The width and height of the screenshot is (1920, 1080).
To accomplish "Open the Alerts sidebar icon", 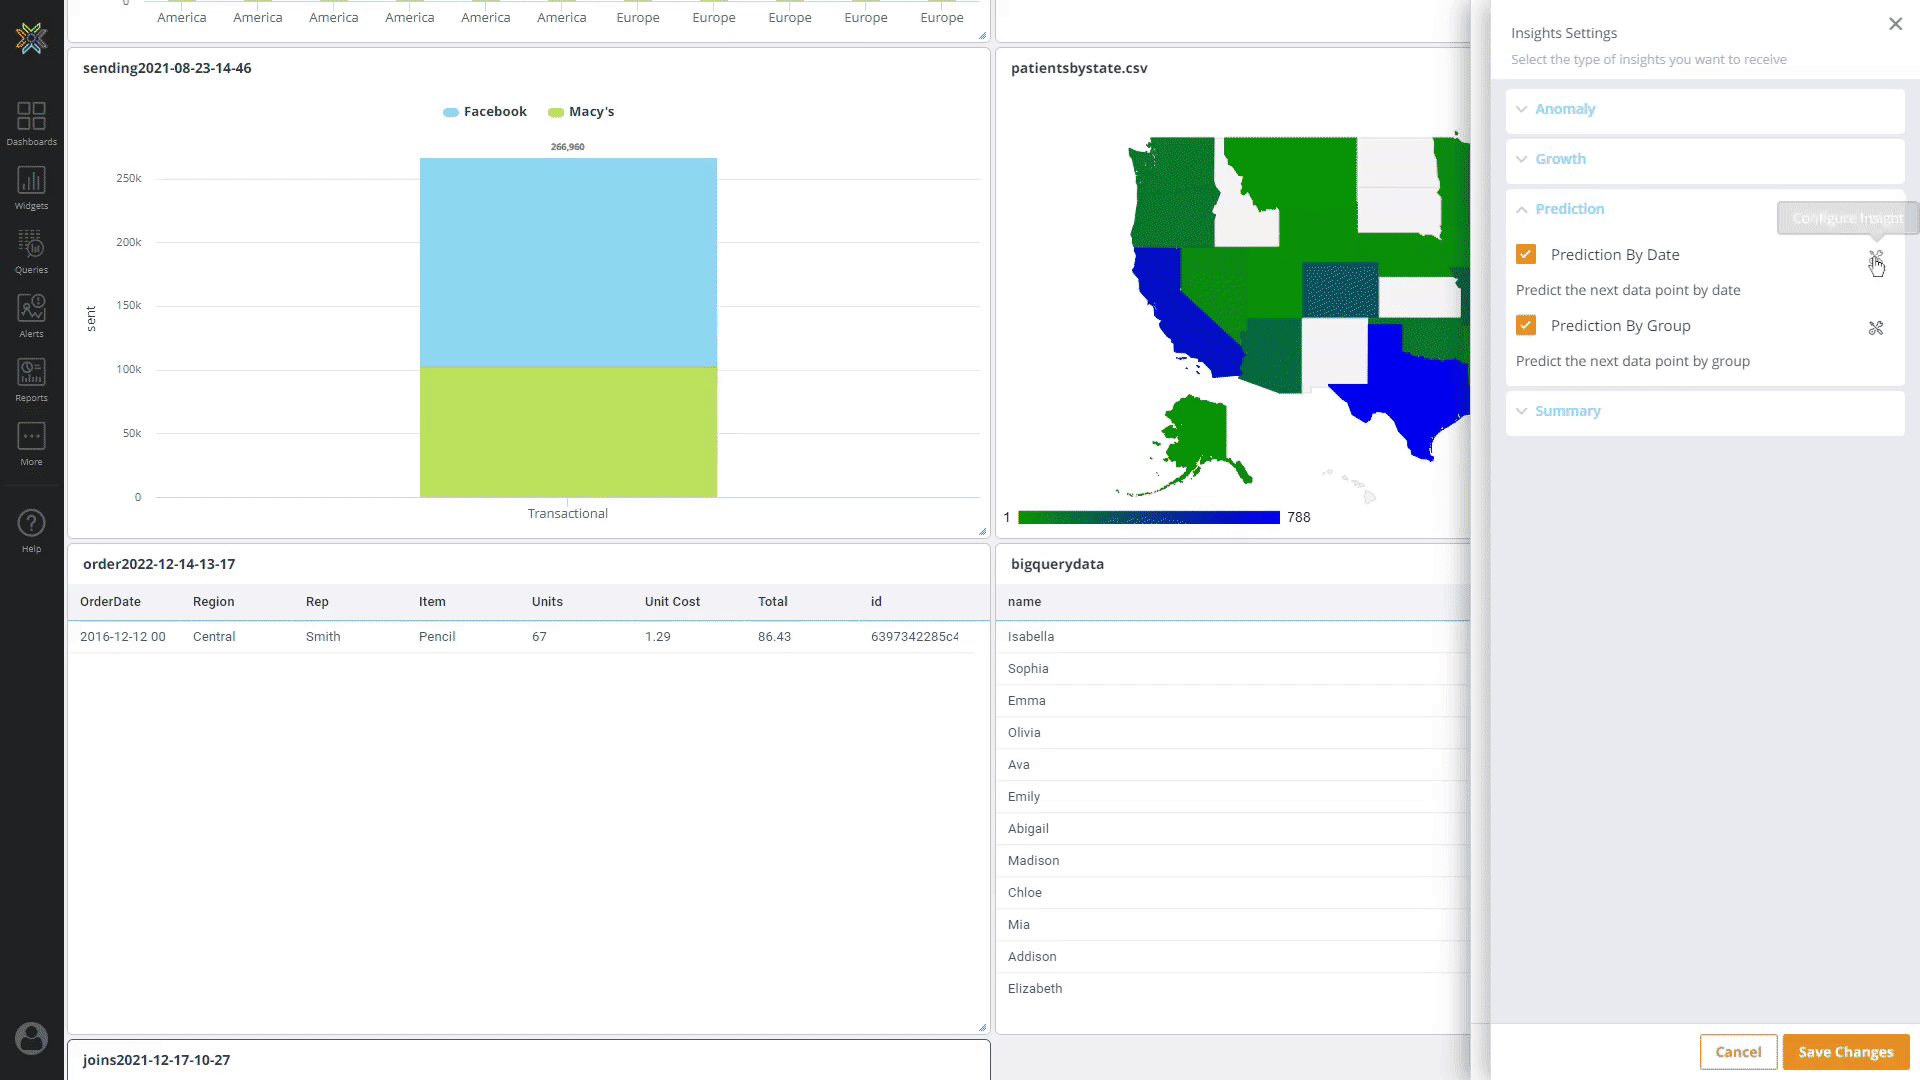I will [x=31, y=315].
